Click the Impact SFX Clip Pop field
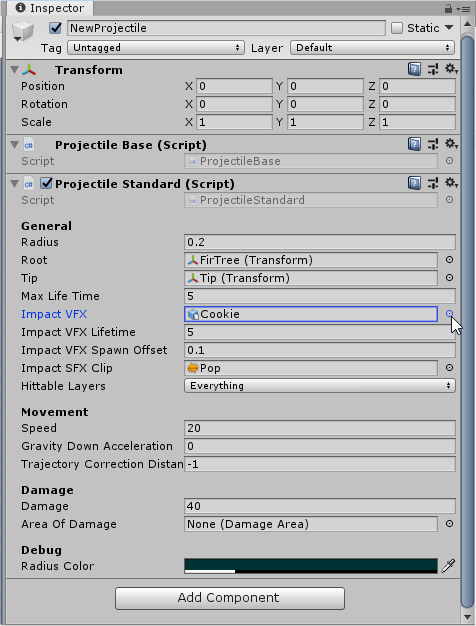This screenshot has width=476, height=626. (311, 368)
